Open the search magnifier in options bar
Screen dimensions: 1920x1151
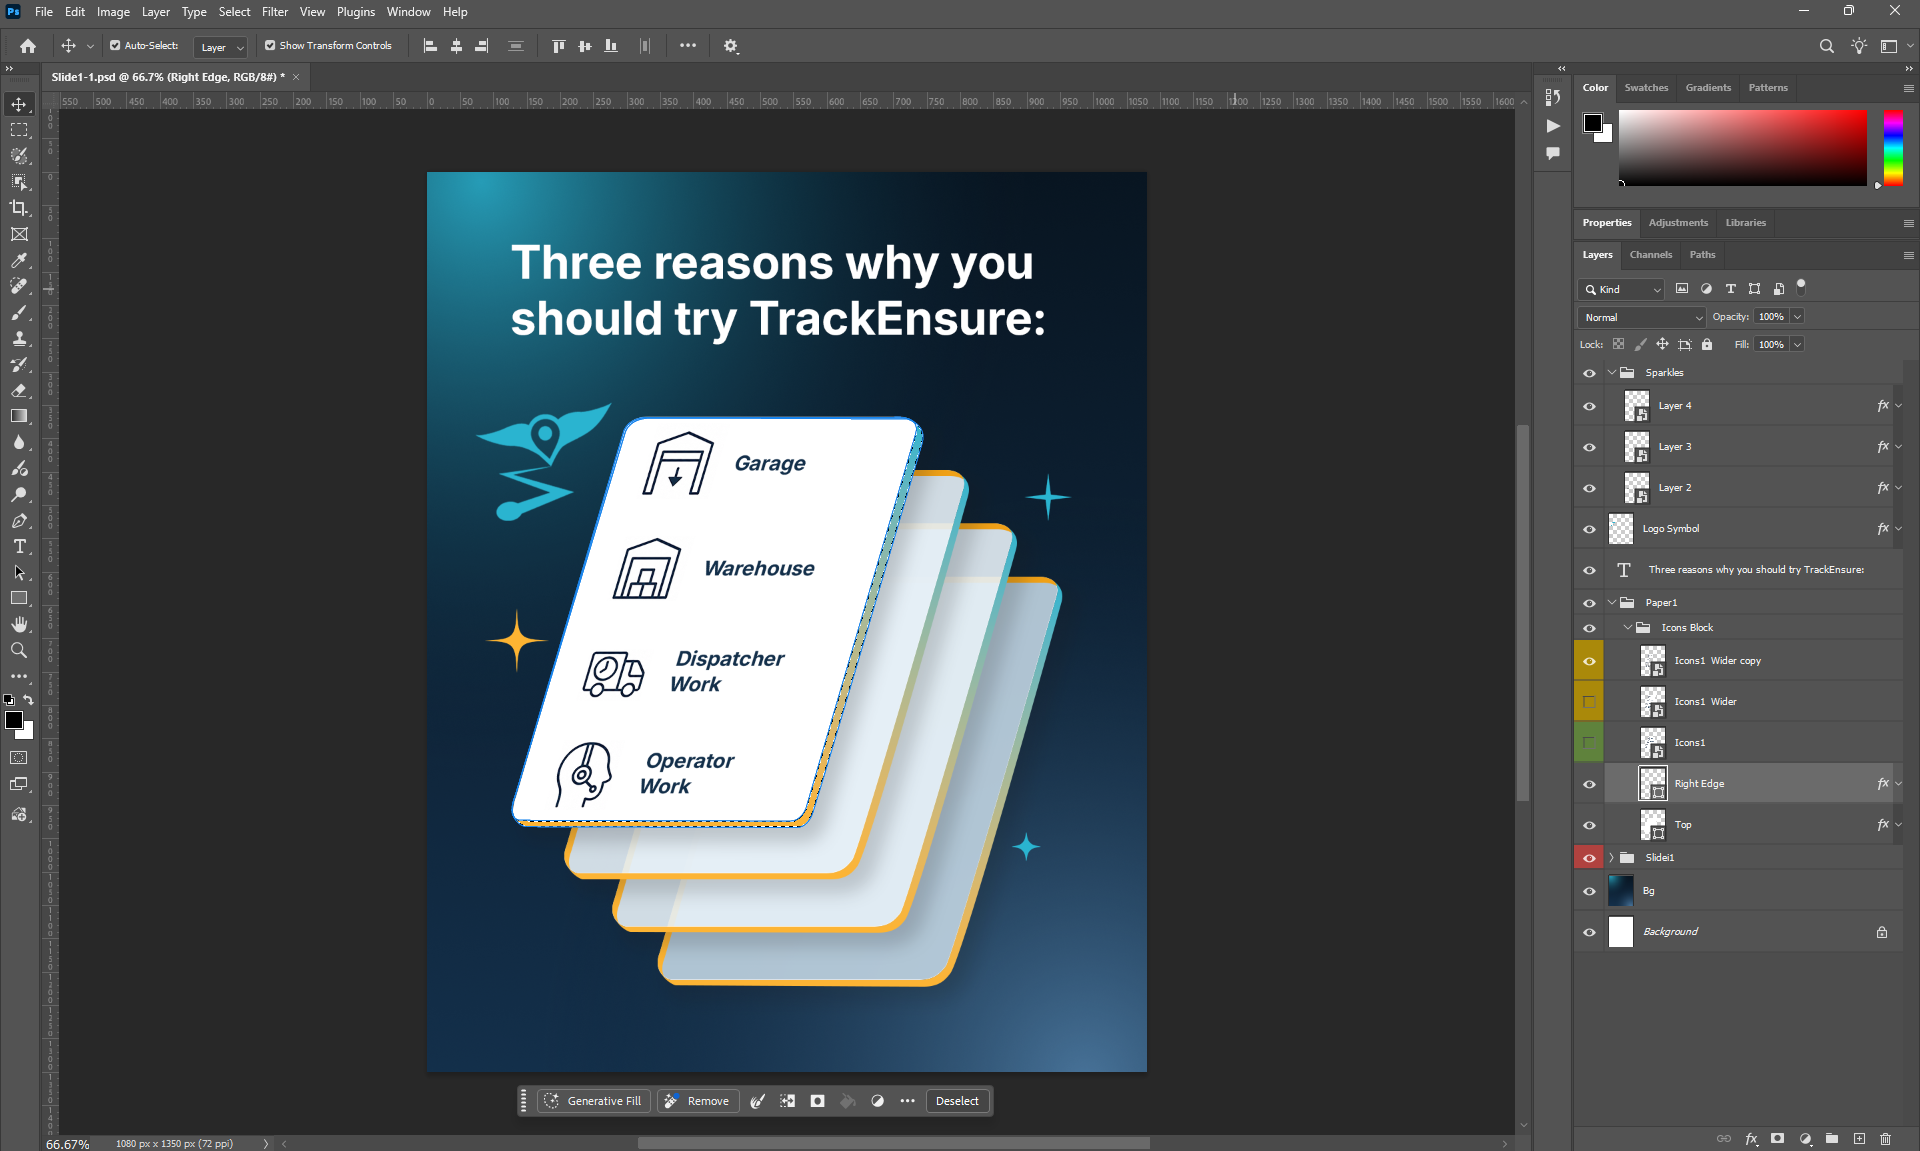[x=1827, y=46]
